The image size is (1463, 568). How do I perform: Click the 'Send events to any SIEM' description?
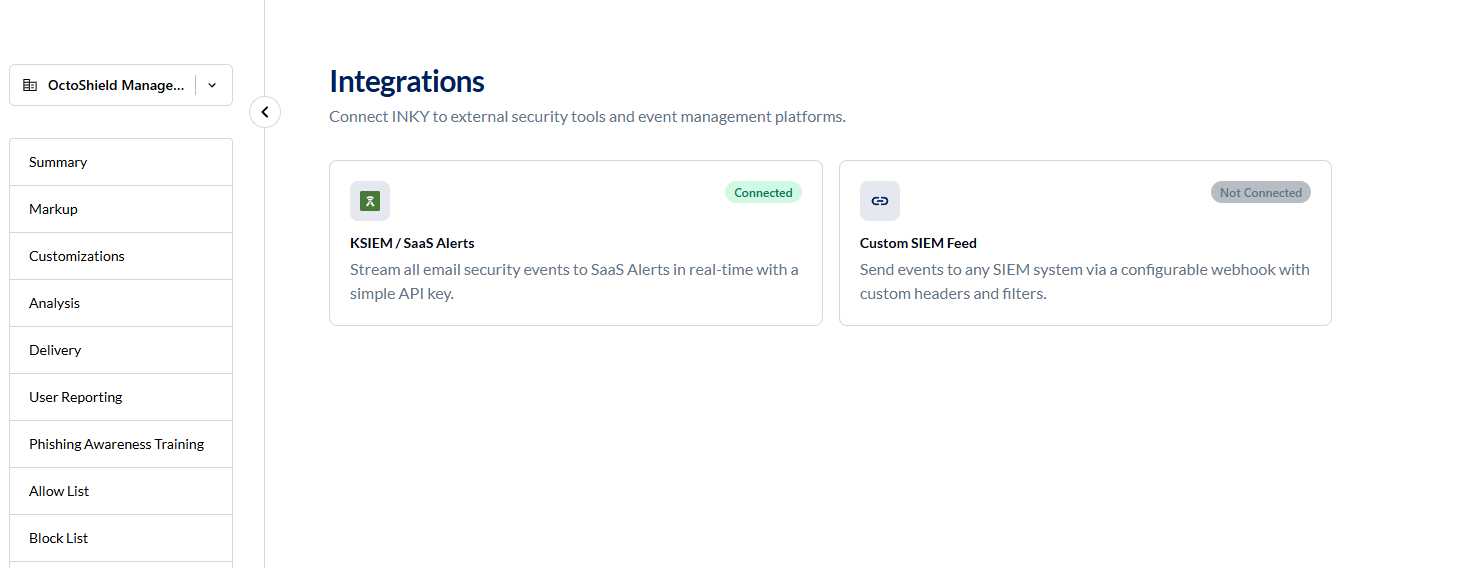pyautogui.click(x=1085, y=282)
